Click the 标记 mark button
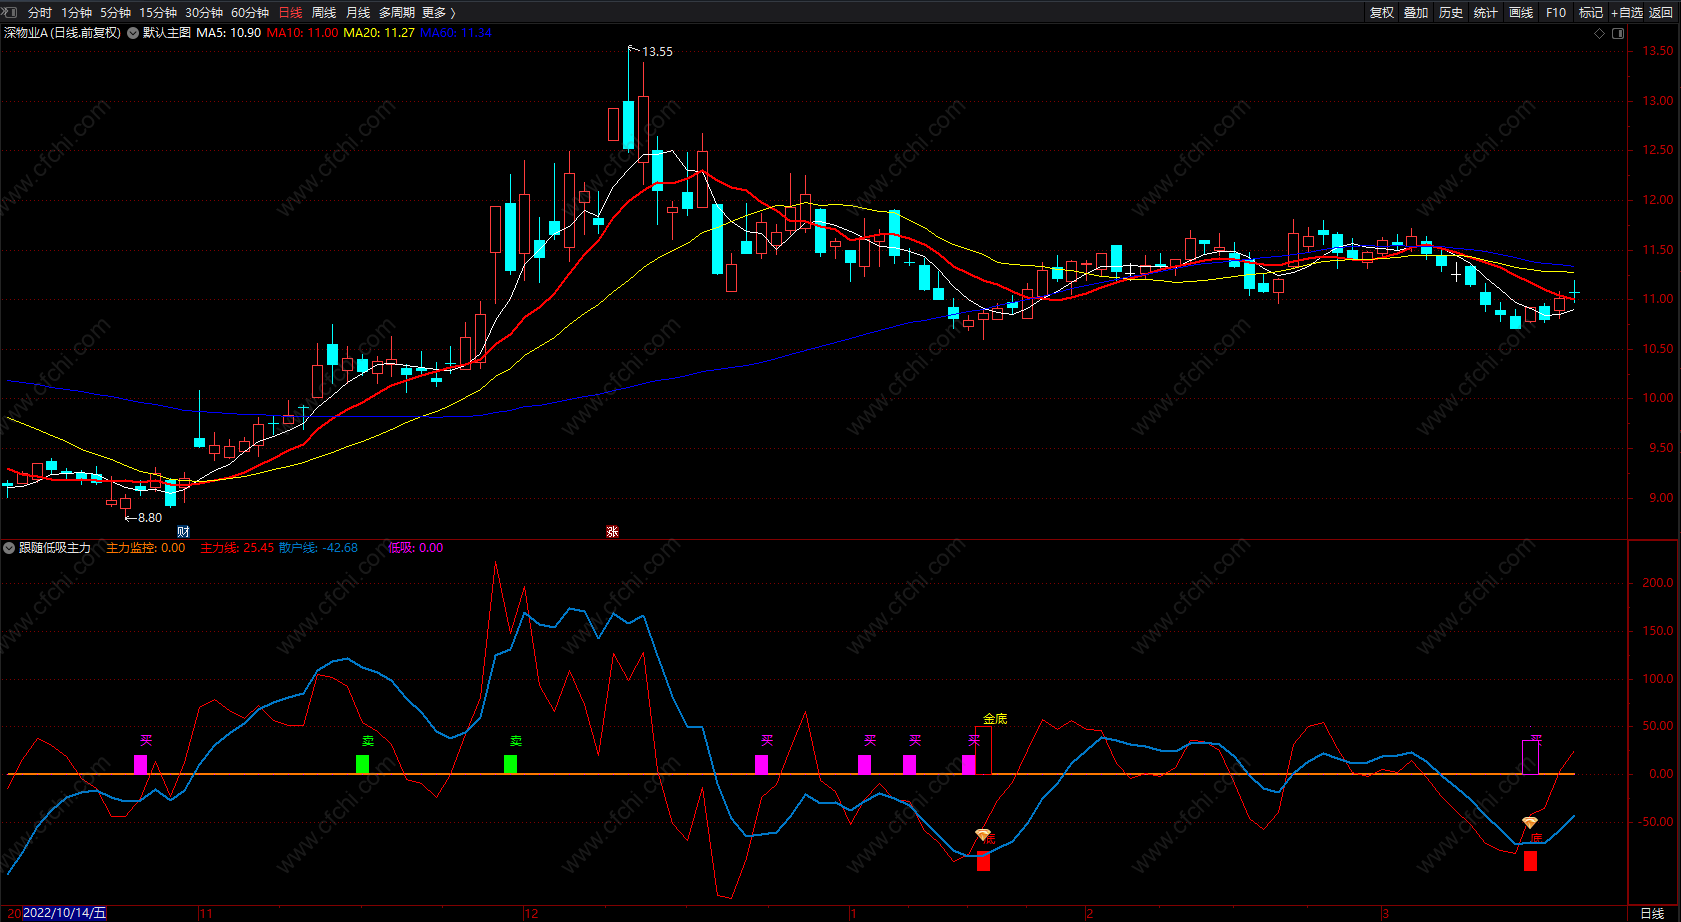1681x922 pixels. 1591,13
